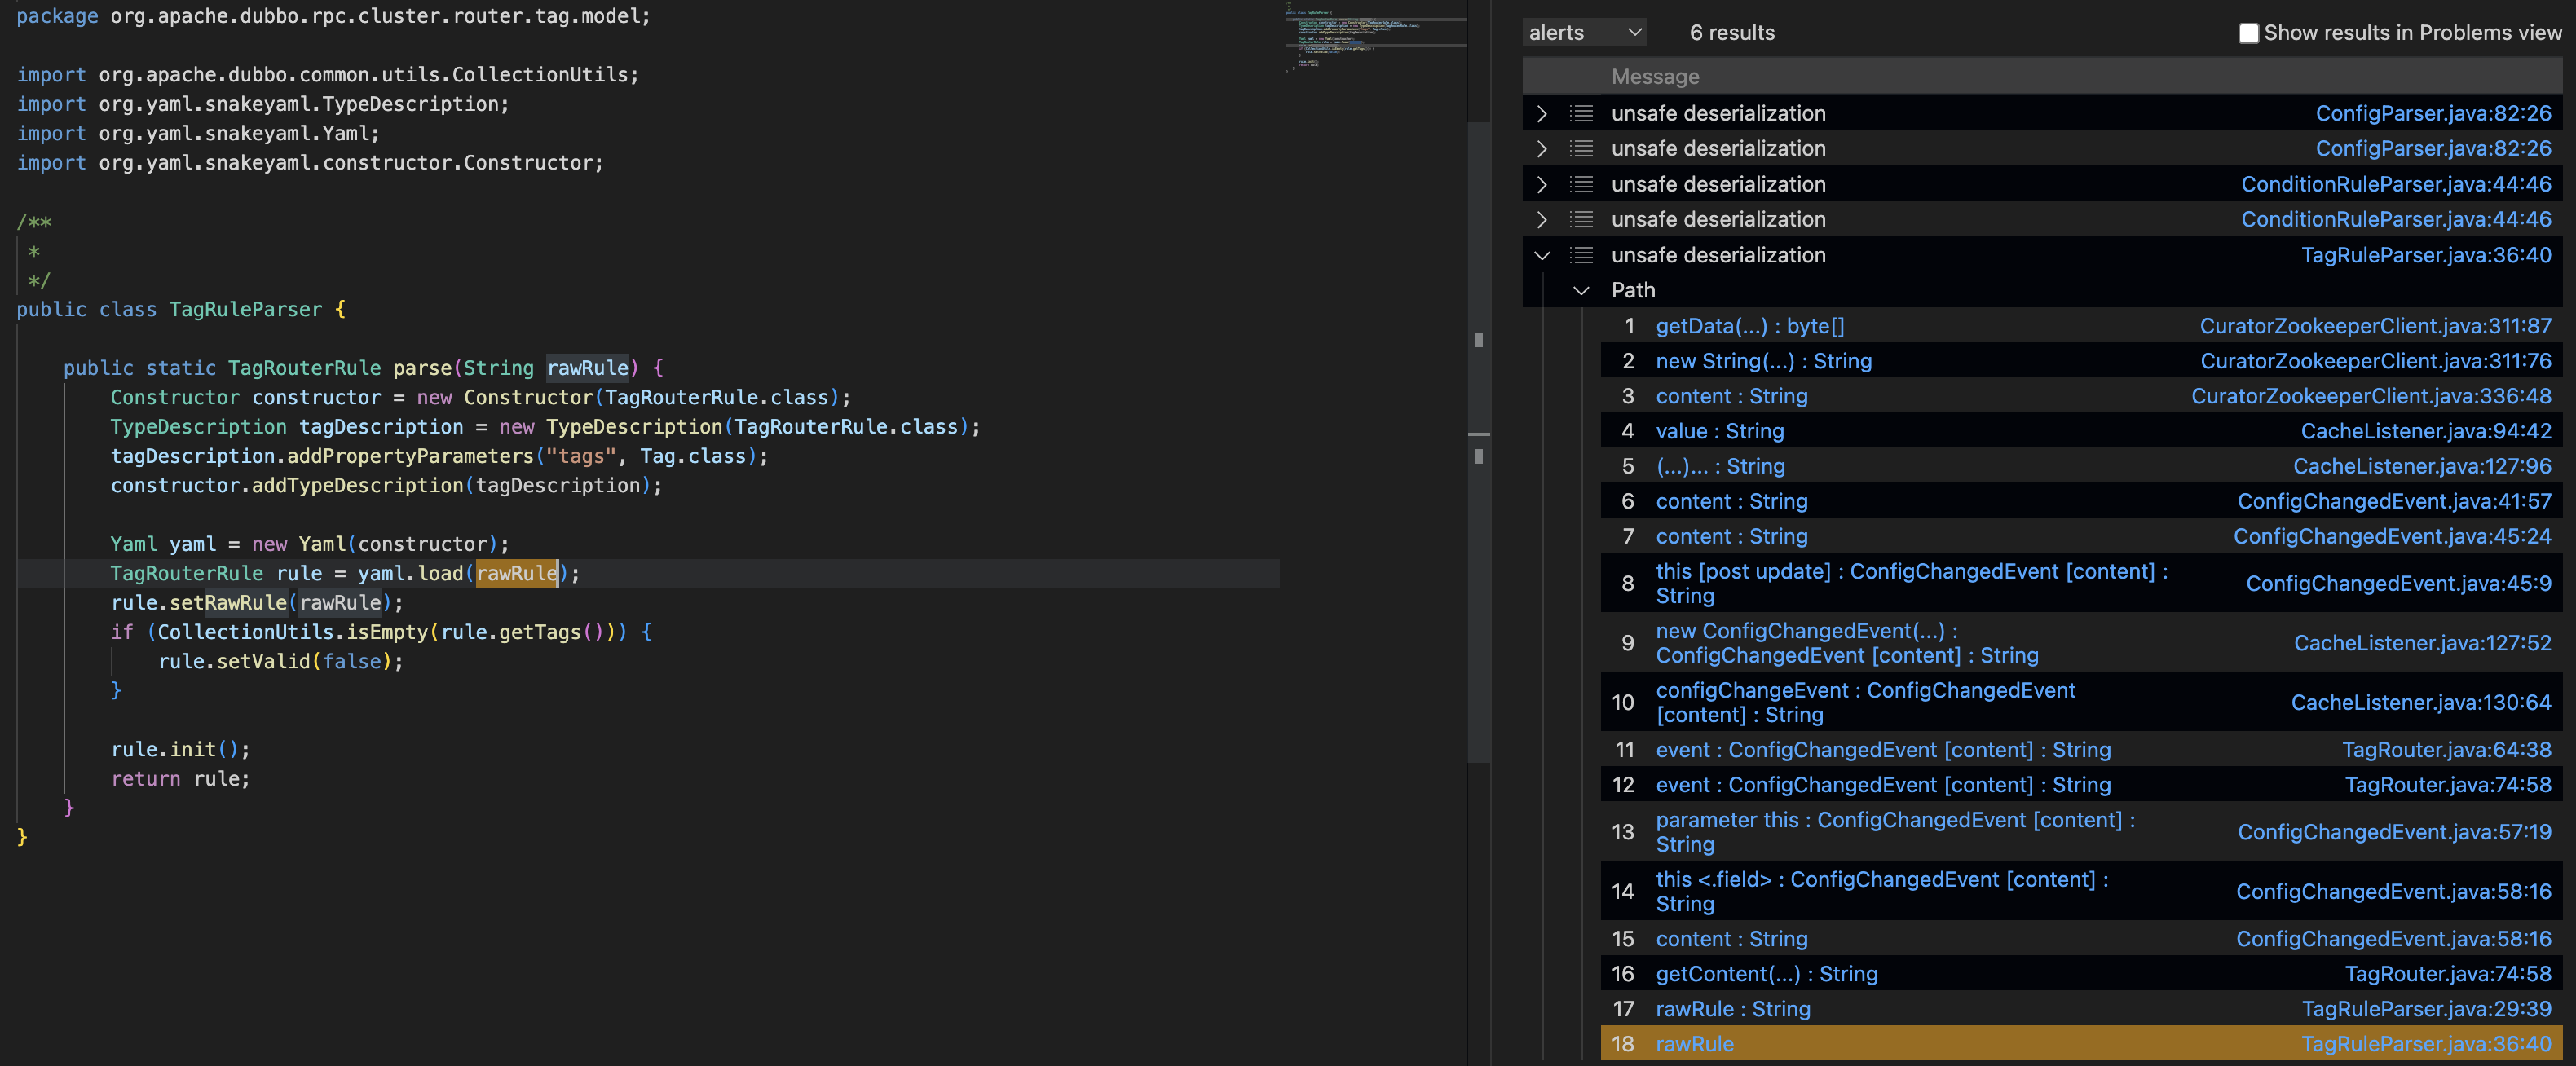Select path step 16 getContent(...) : String
The image size is (2576, 1066).
[x=1766, y=974]
